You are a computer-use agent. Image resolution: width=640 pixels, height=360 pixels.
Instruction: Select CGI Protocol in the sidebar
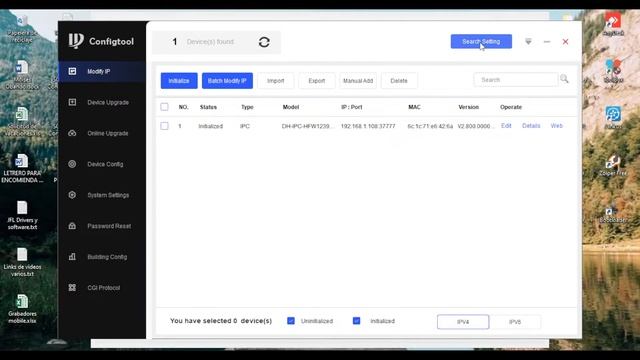(102, 287)
